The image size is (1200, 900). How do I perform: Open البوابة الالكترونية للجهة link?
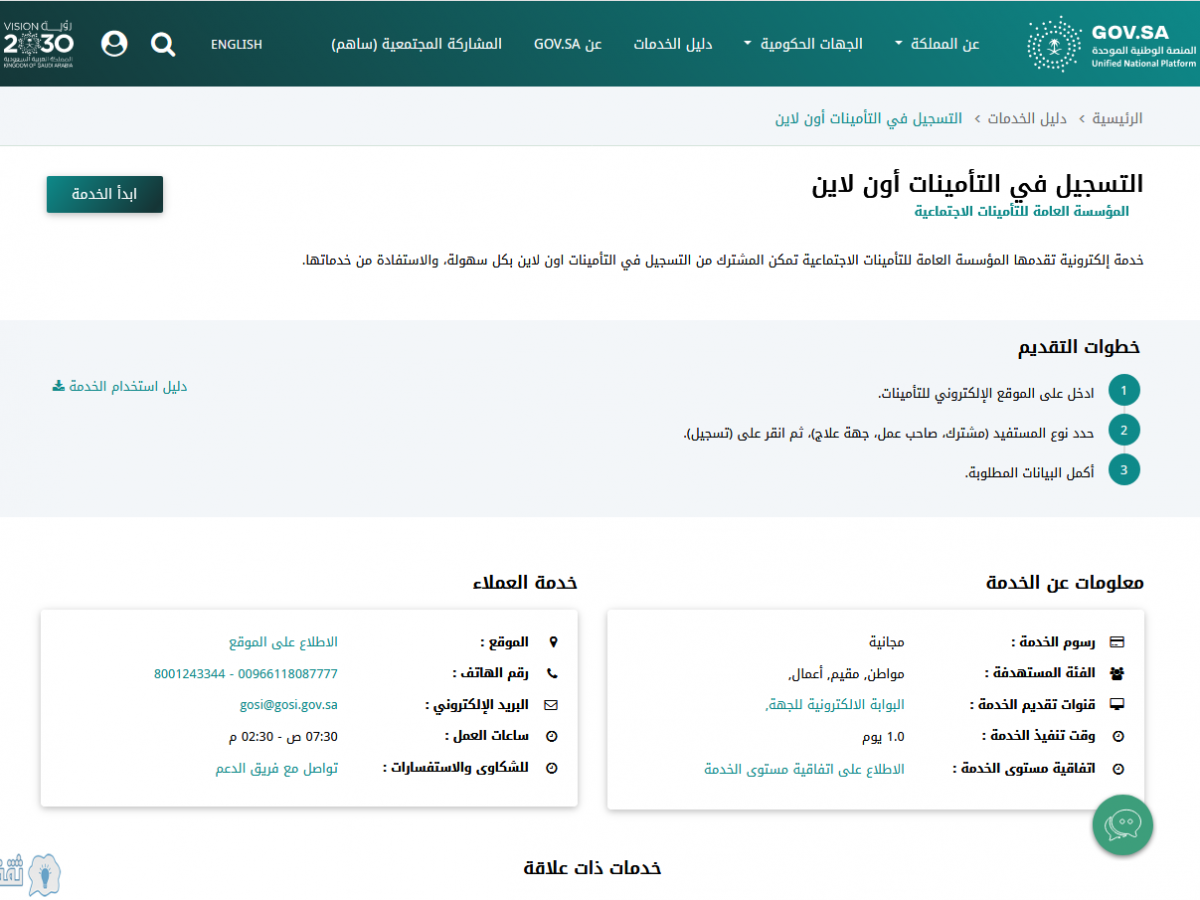coord(835,705)
